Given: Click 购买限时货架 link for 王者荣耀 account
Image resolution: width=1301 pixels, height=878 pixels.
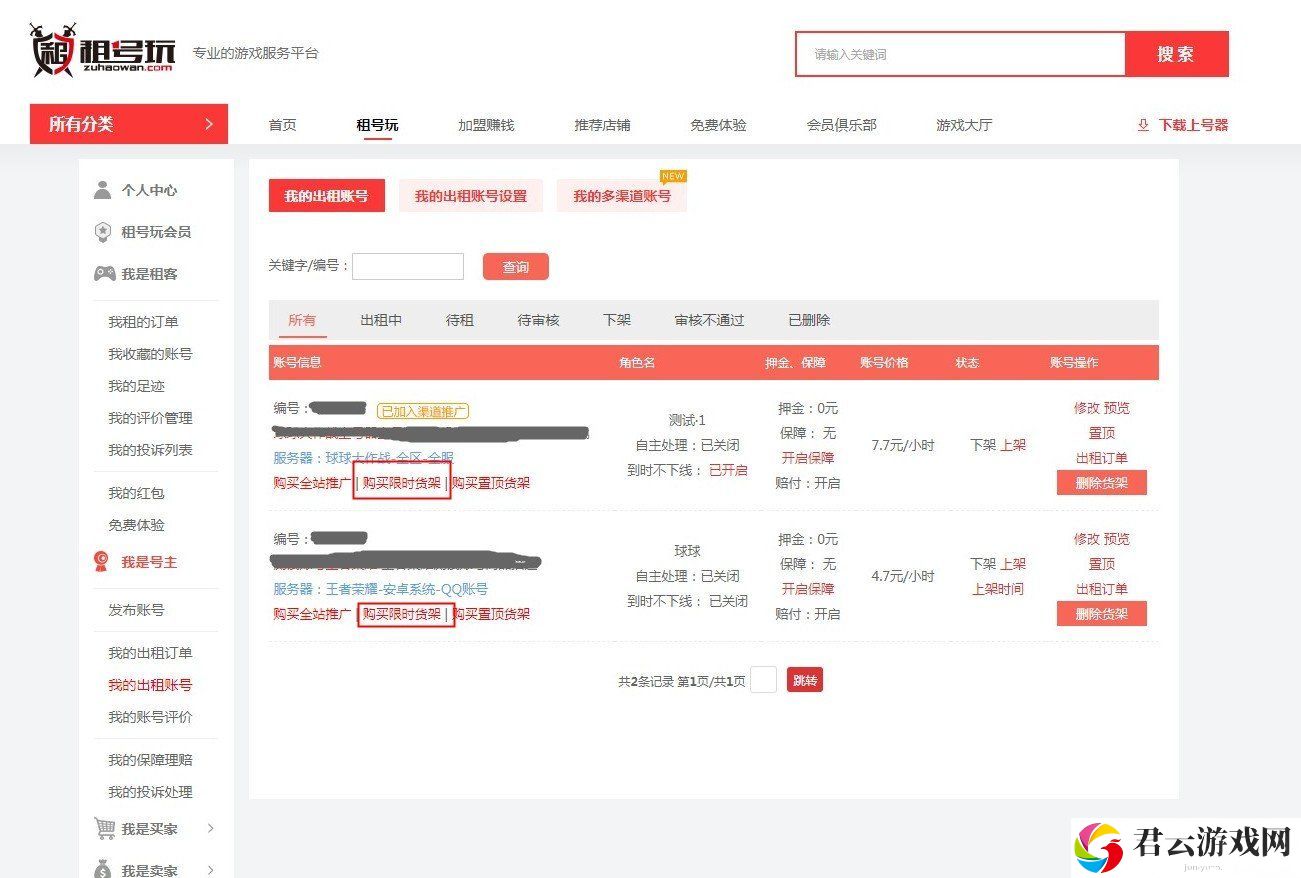Looking at the screenshot, I should [402, 614].
